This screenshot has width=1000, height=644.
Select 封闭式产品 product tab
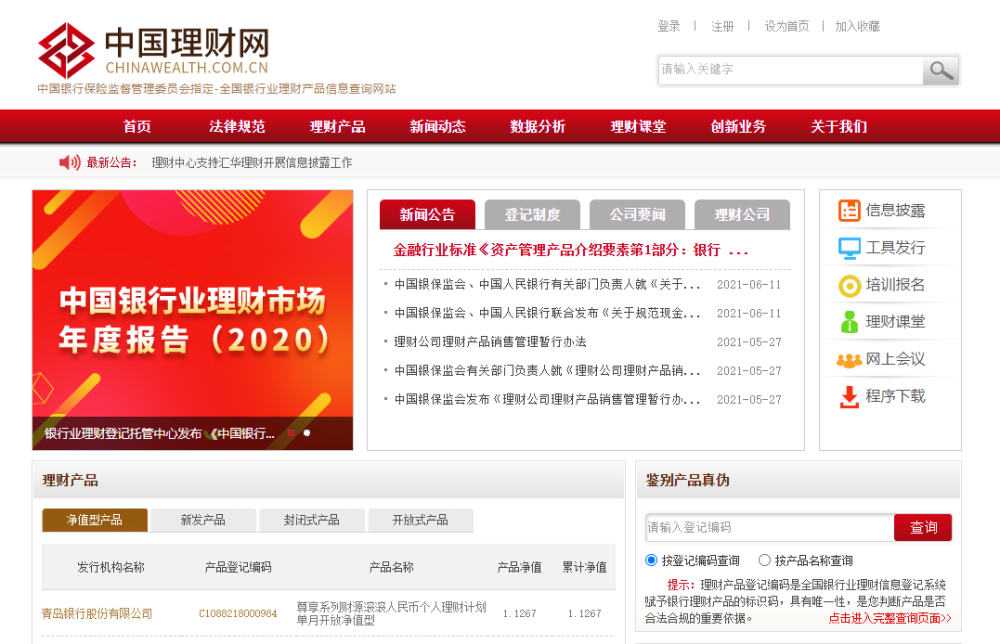click(x=312, y=520)
